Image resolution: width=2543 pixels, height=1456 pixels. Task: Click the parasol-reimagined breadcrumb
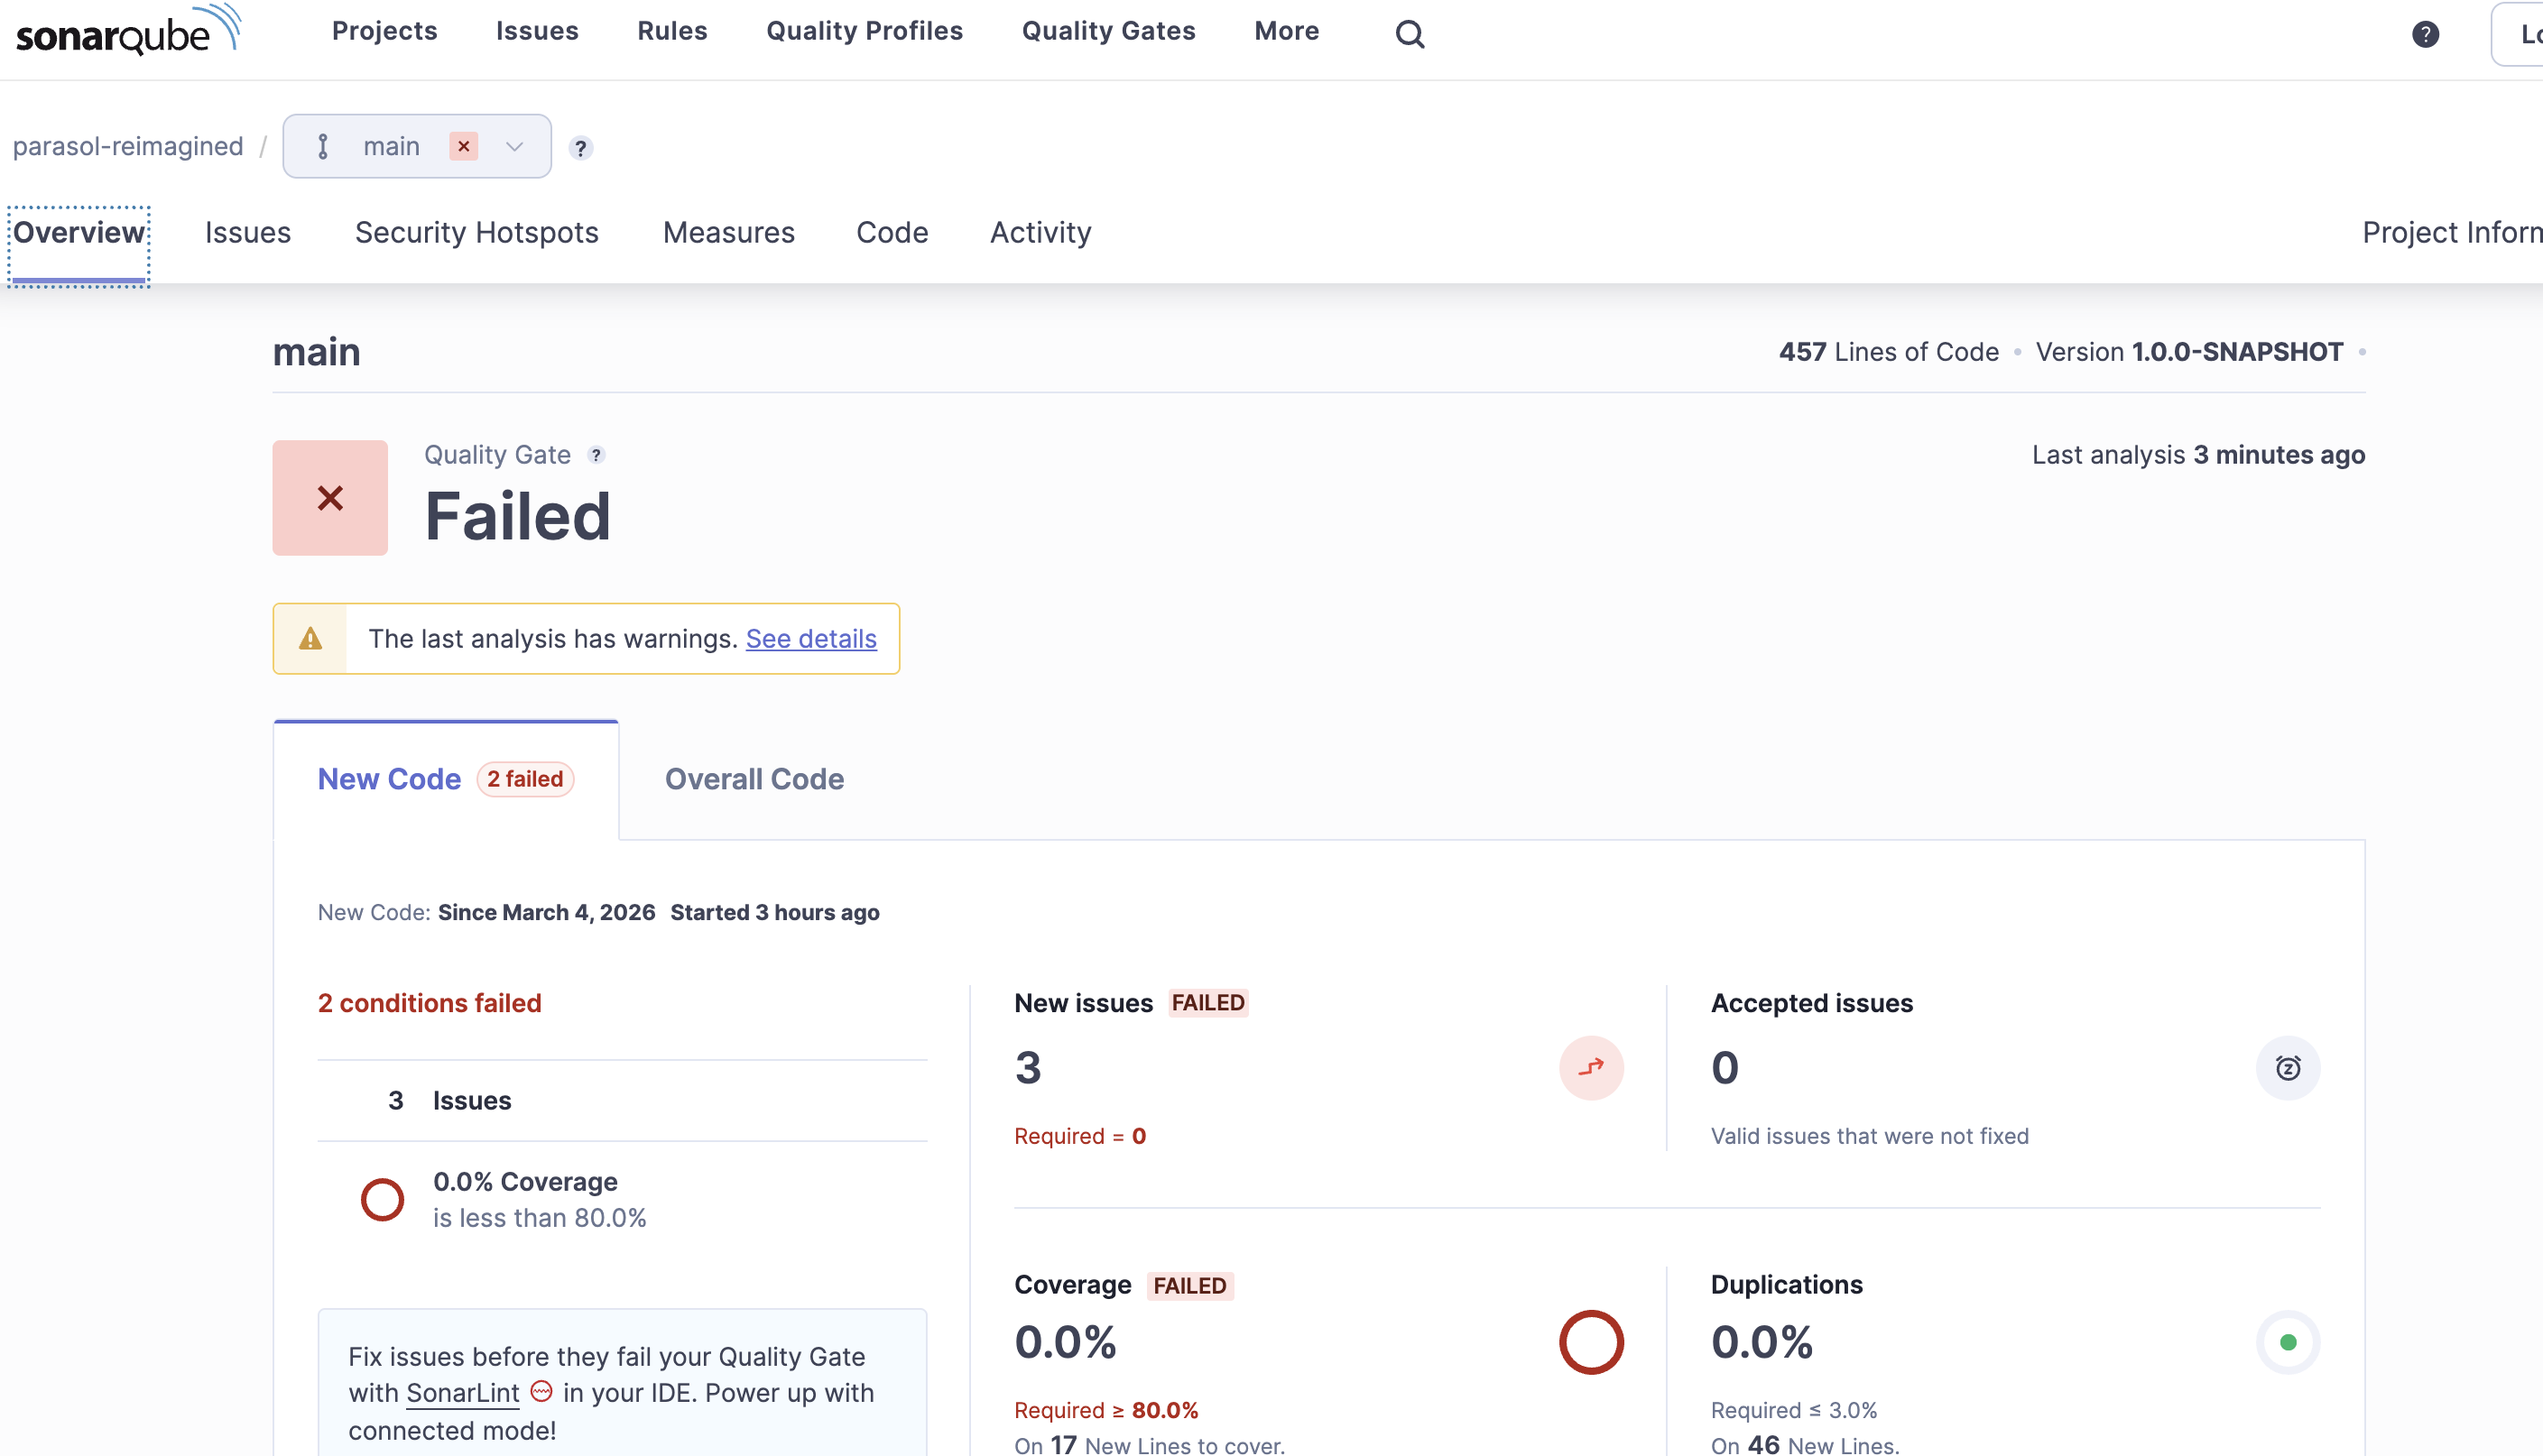[x=128, y=147]
